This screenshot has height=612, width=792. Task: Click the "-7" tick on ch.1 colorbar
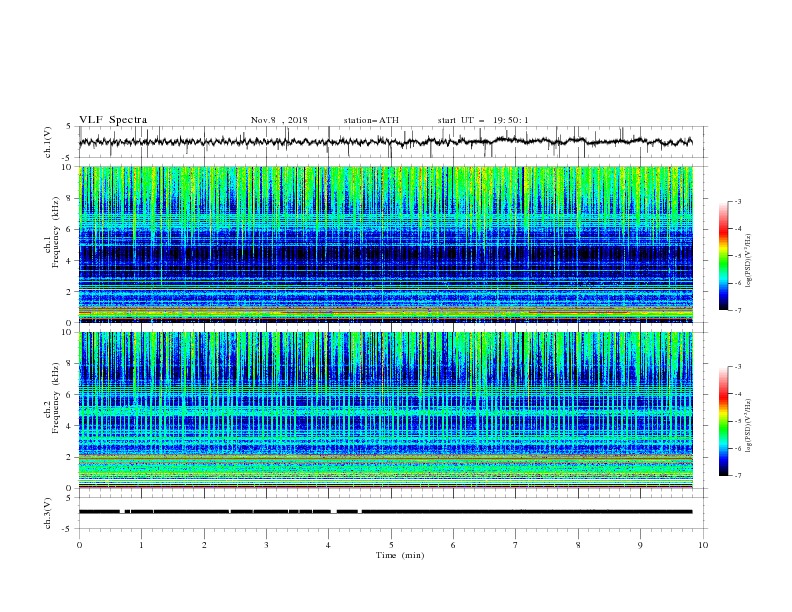pos(737,310)
